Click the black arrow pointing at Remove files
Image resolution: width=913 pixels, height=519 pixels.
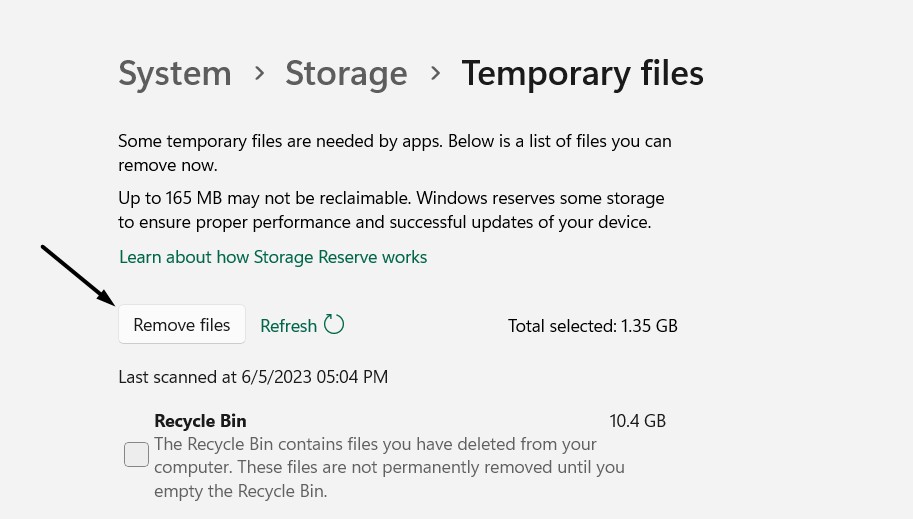tap(78, 275)
